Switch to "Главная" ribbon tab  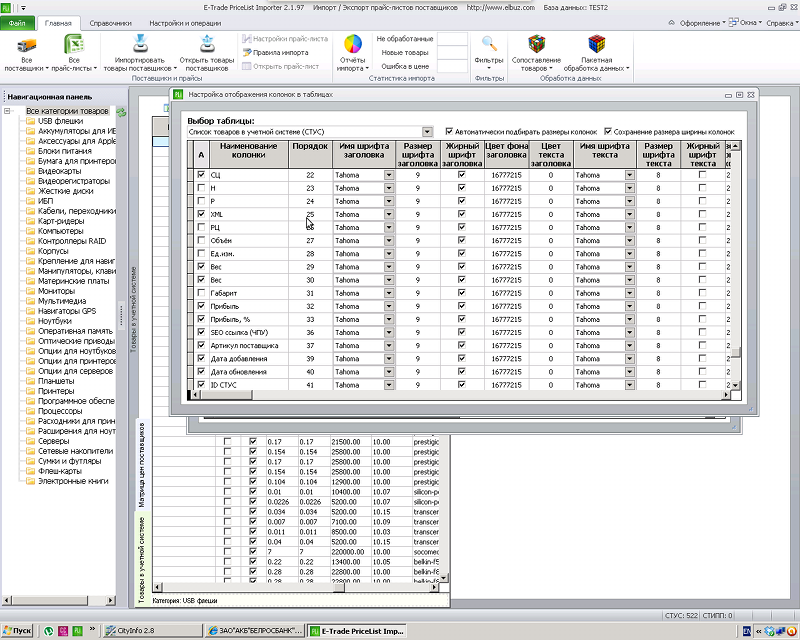tap(58, 23)
